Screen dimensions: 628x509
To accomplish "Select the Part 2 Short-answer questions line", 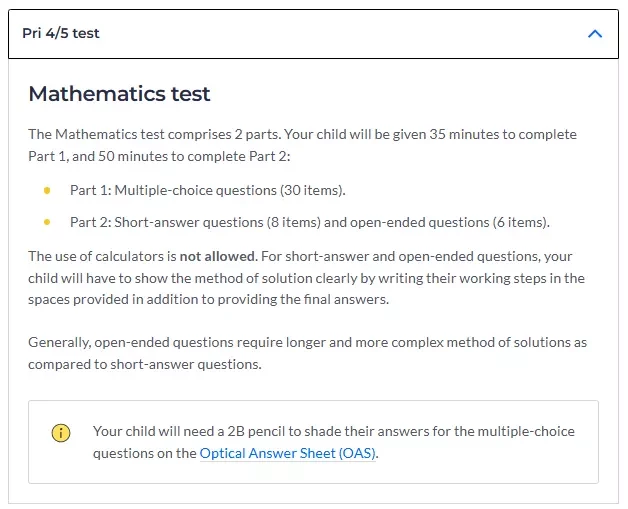I will [310, 222].
